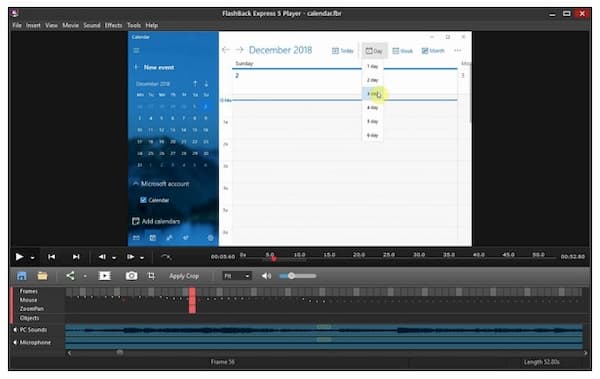Open the play options dropdown arrow
The image size is (600, 379).
pos(33,258)
